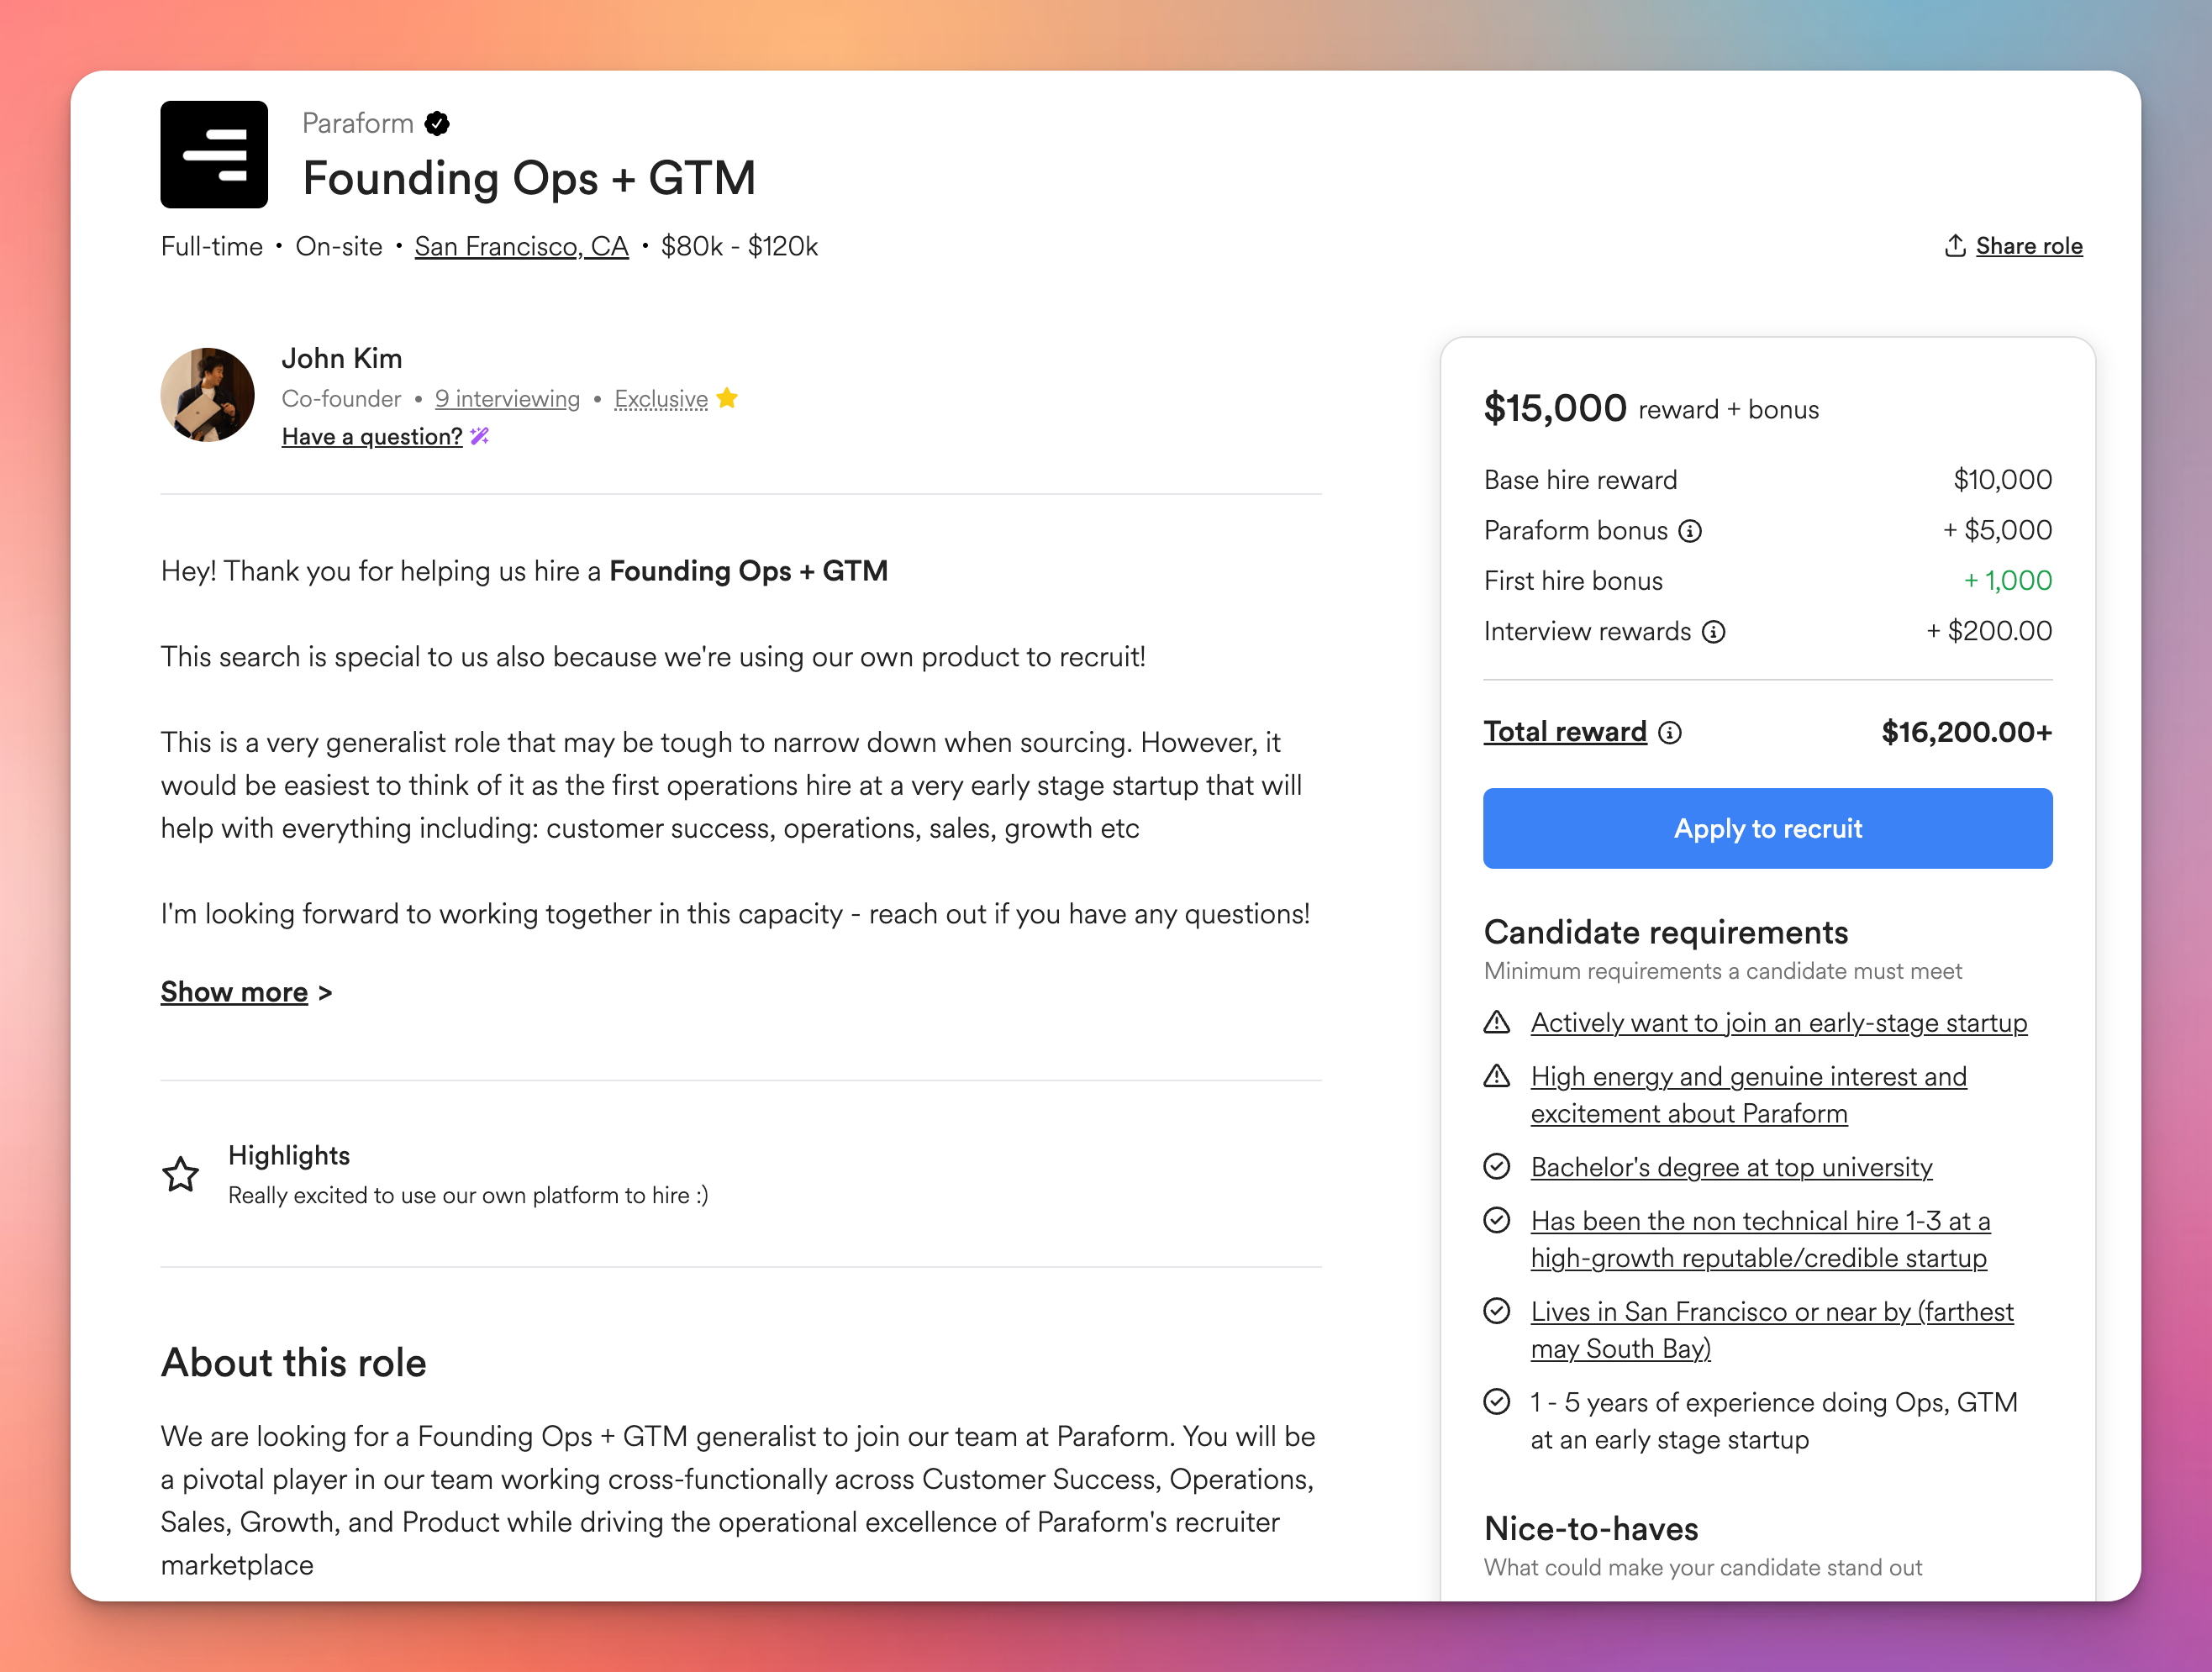
Task: Click the info icon beside Paraform bonus
Action: (x=1690, y=531)
